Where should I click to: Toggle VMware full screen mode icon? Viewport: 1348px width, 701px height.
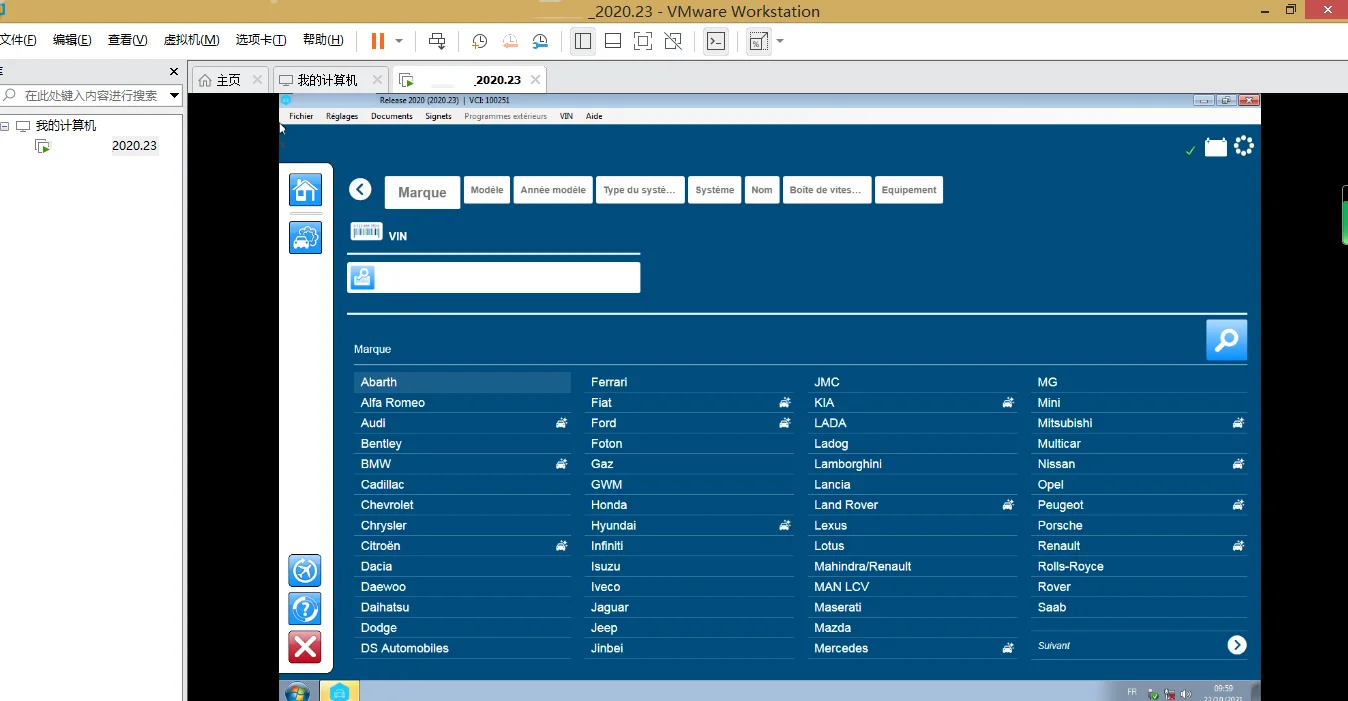click(643, 41)
